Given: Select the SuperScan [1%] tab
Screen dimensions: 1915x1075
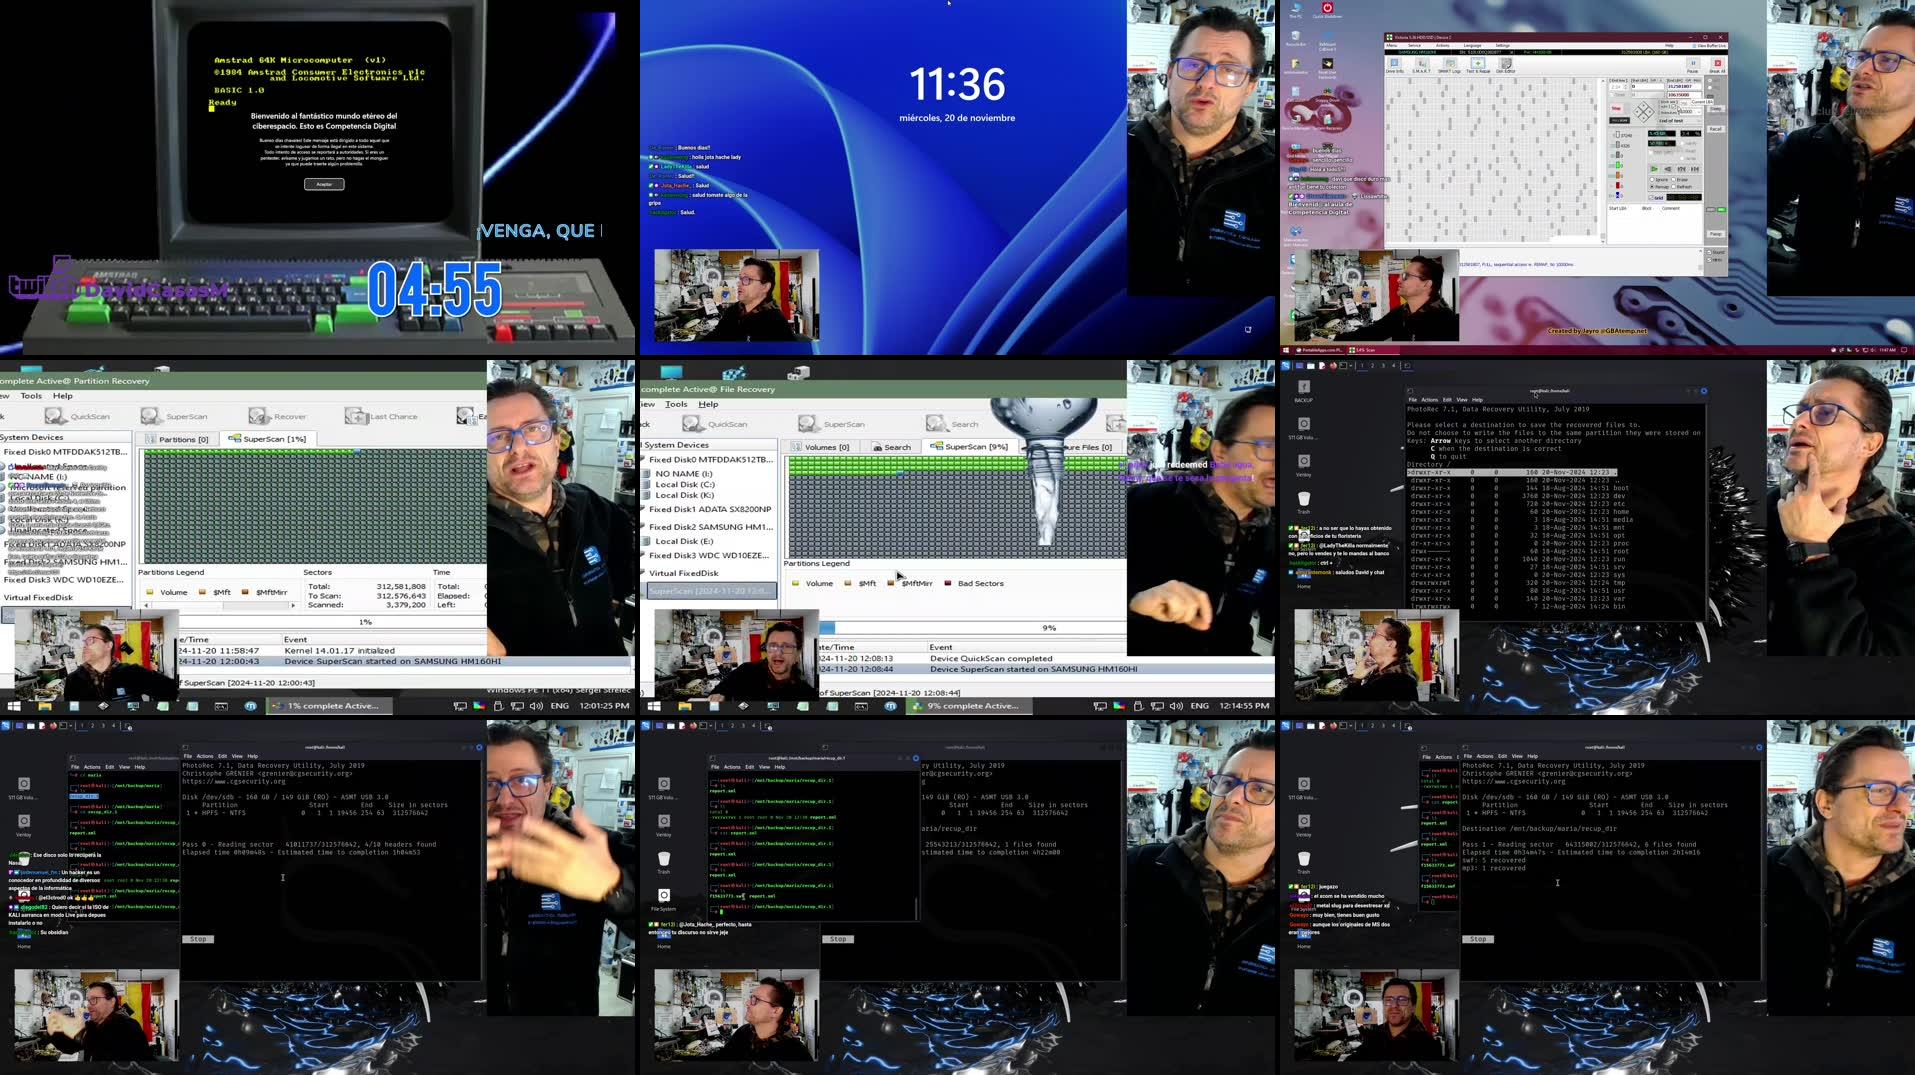Looking at the screenshot, I should 267,439.
